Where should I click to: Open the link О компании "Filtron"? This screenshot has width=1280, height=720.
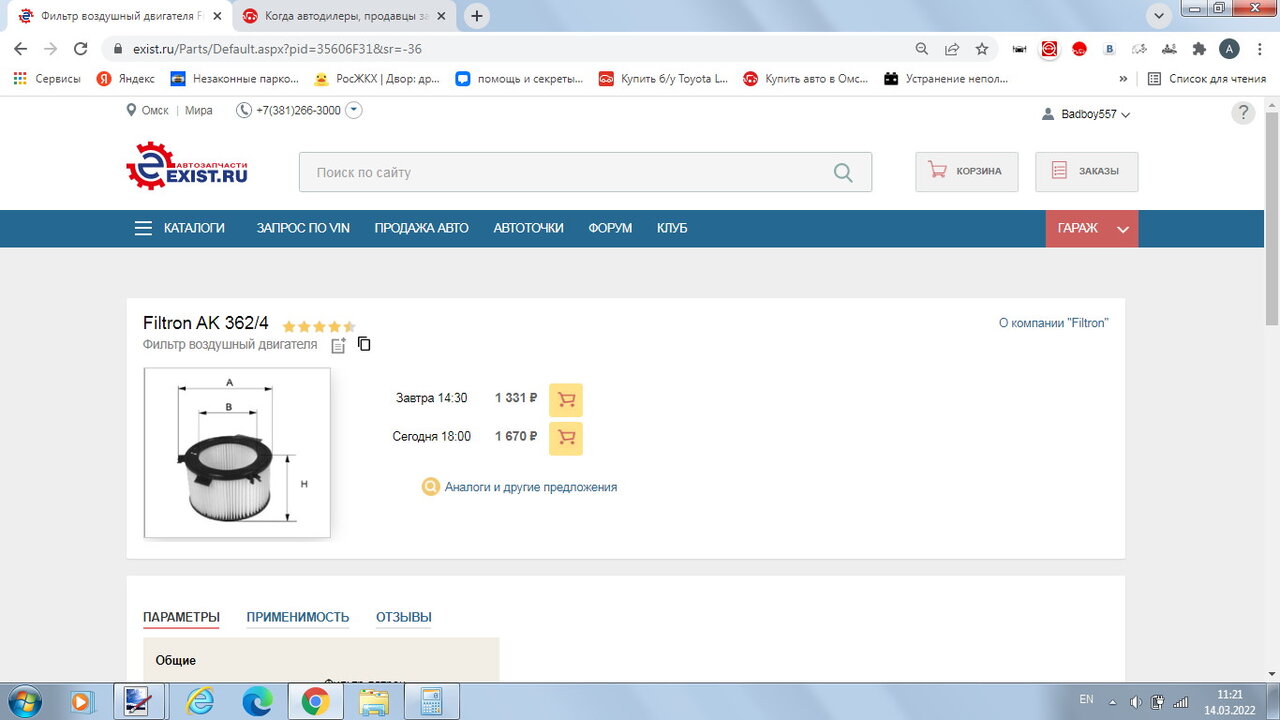(1053, 323)
